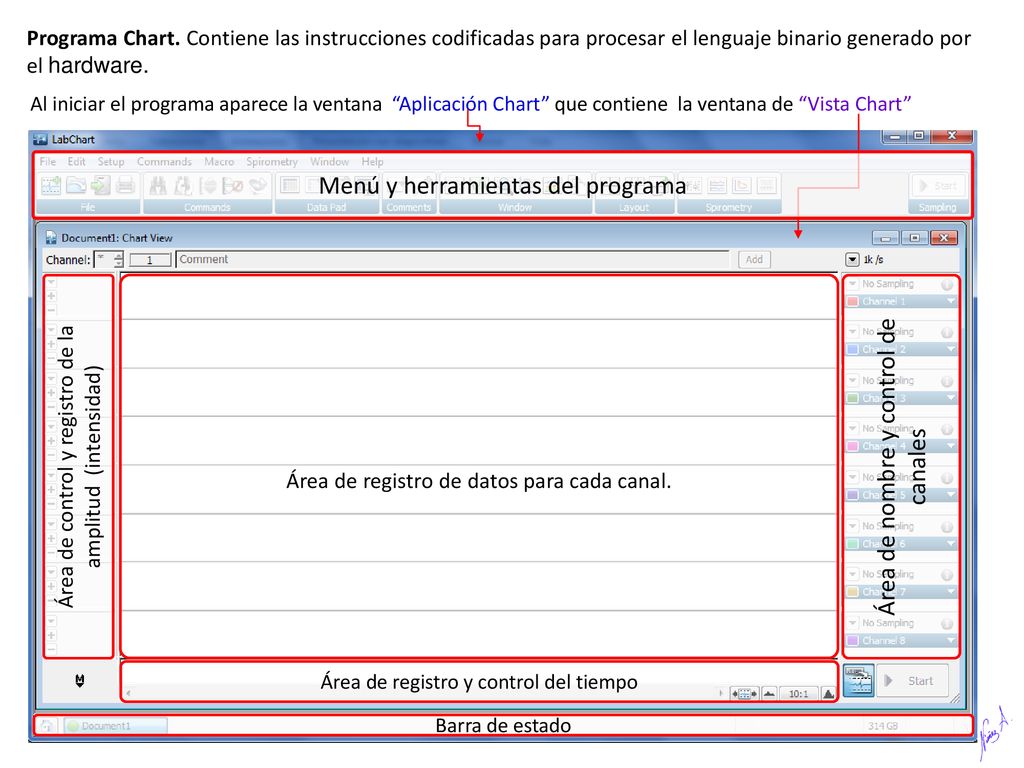1024x768 pixels.
Task: Expand the Channel 2 function menu arrow
Action: click(x=950, y=349)
